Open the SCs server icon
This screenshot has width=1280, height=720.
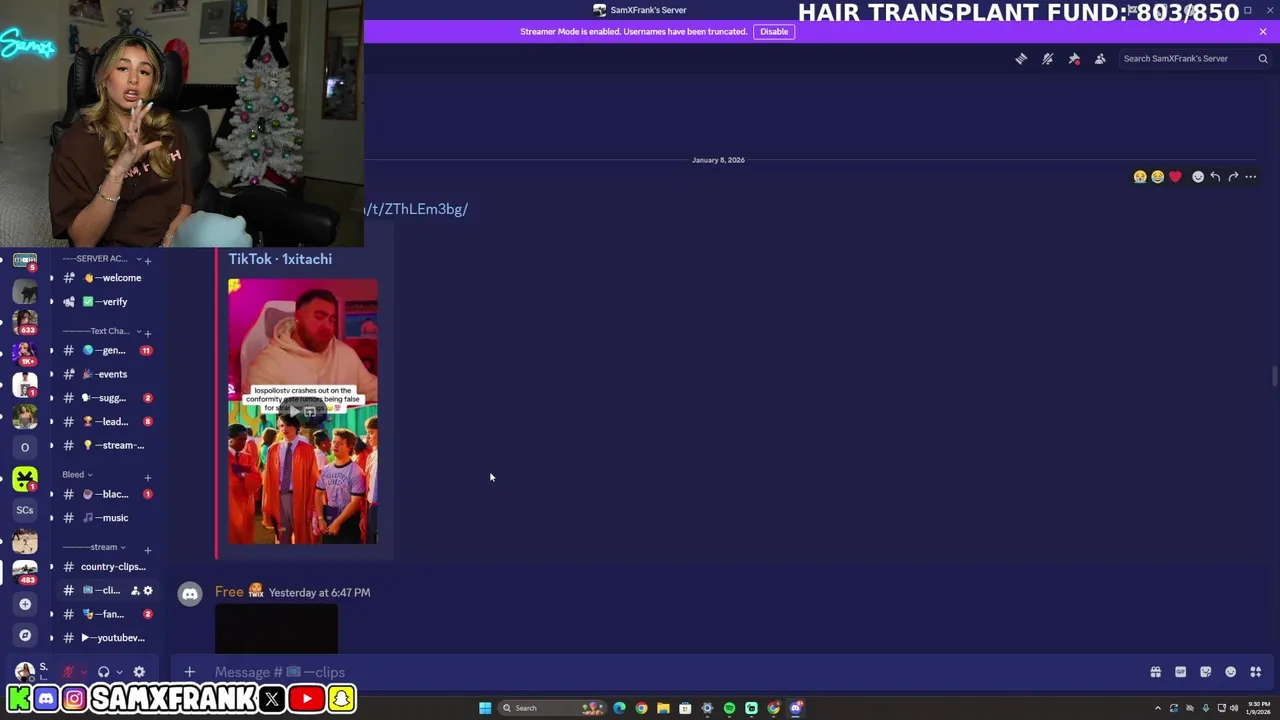tap(25, 510)
